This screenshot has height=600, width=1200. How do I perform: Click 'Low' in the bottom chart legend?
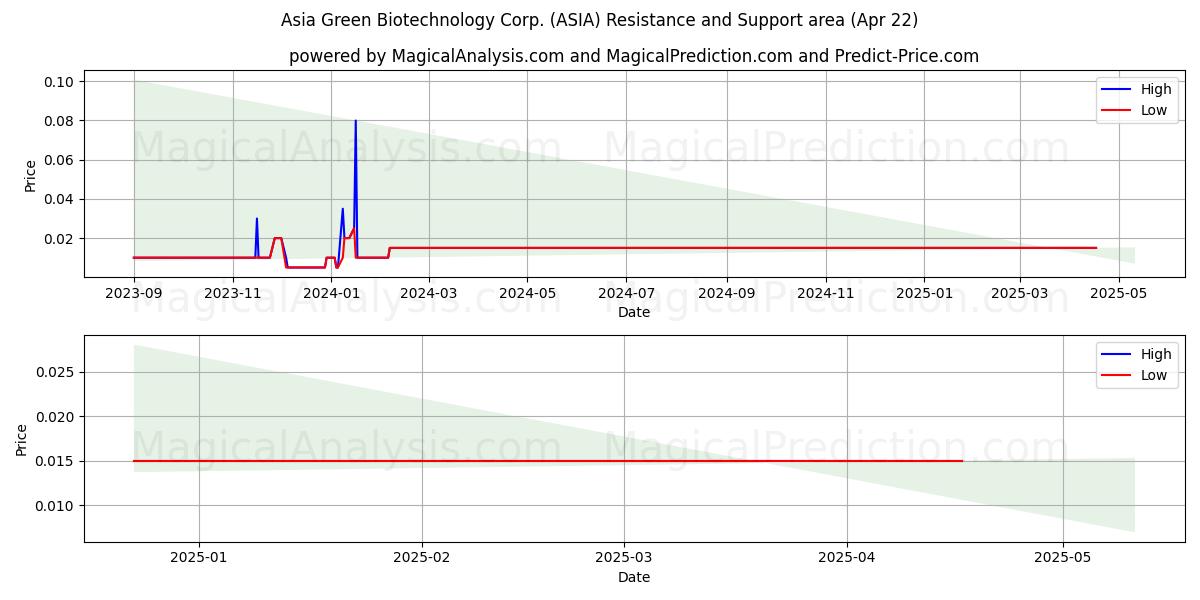pyautogui.click(x=1154, y=375)
